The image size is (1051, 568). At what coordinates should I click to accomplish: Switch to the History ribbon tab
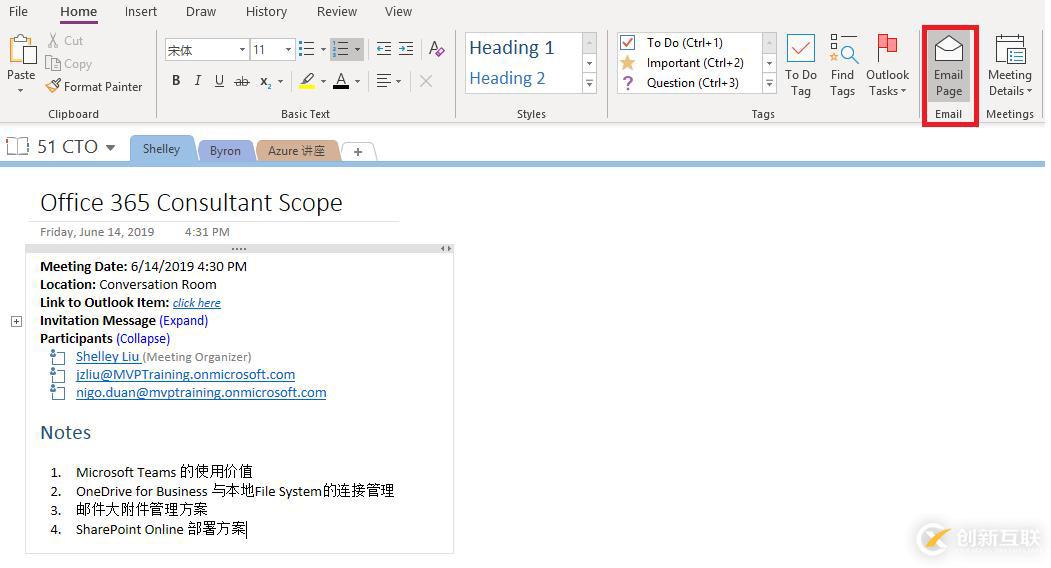pyautogui.click(x=266, y=11)
